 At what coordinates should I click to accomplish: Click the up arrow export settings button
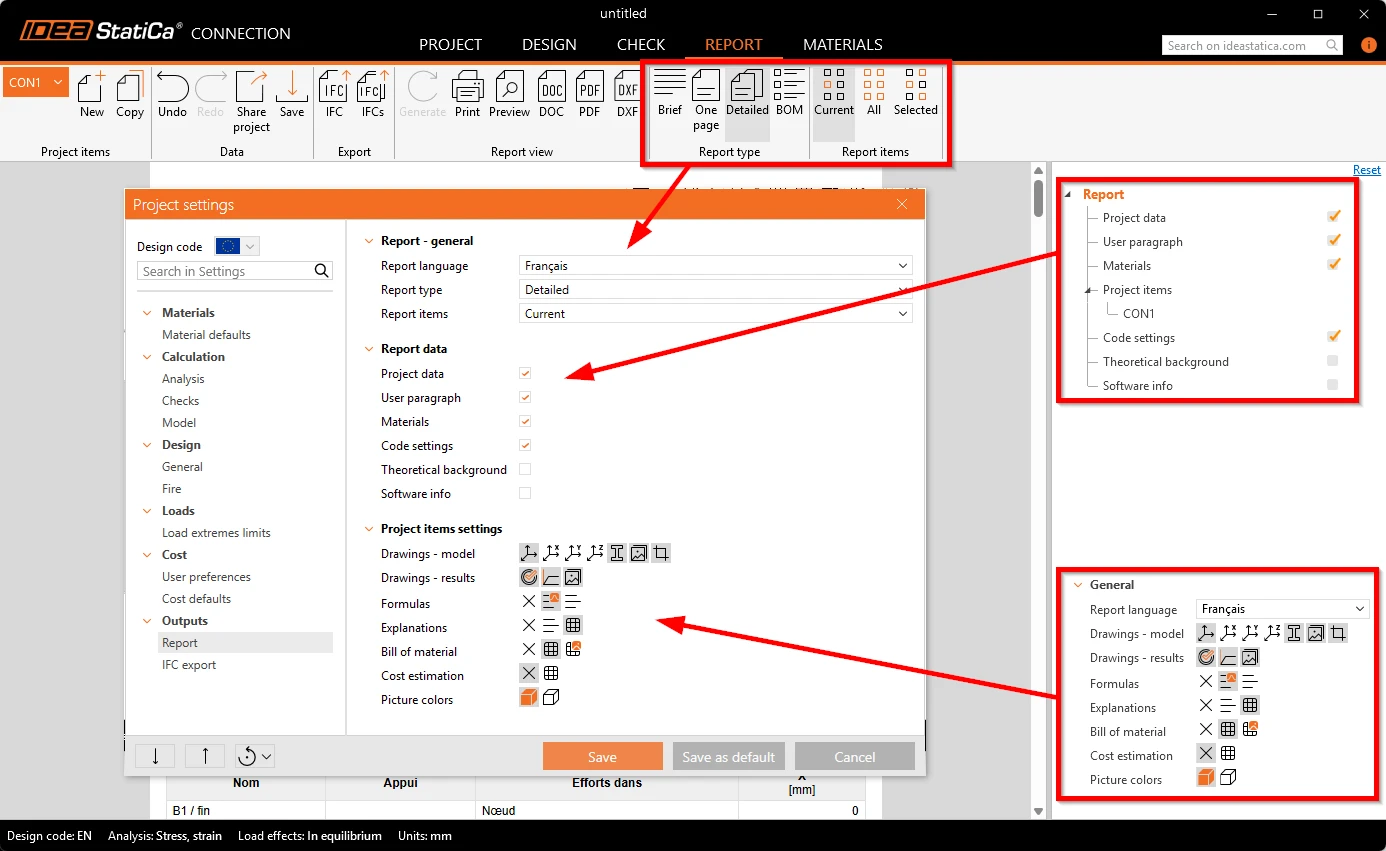click(205, 756)
